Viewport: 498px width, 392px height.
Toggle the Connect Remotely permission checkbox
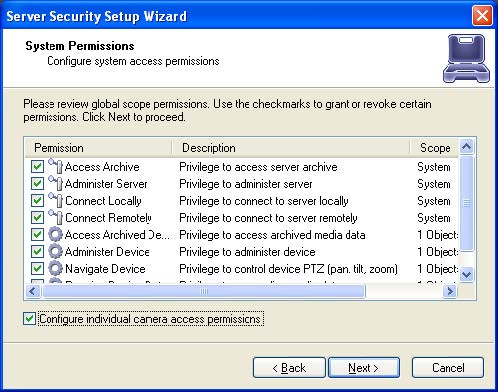pos(37,217)
